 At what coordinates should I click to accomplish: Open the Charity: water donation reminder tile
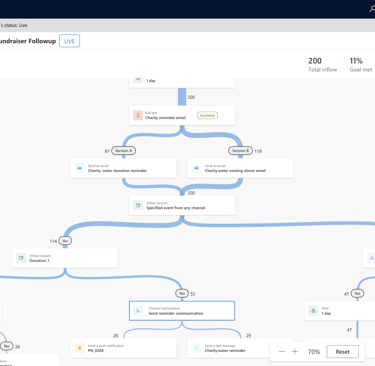click(123, 168)
